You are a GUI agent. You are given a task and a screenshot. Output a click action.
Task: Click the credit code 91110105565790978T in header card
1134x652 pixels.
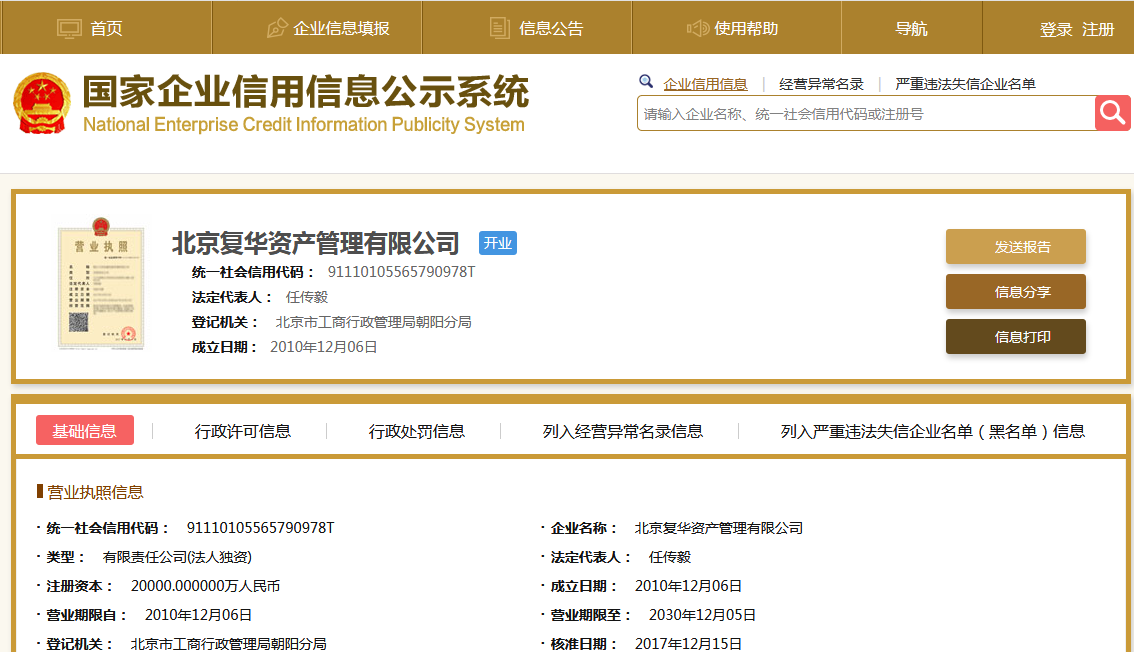[x=401, y=272]
